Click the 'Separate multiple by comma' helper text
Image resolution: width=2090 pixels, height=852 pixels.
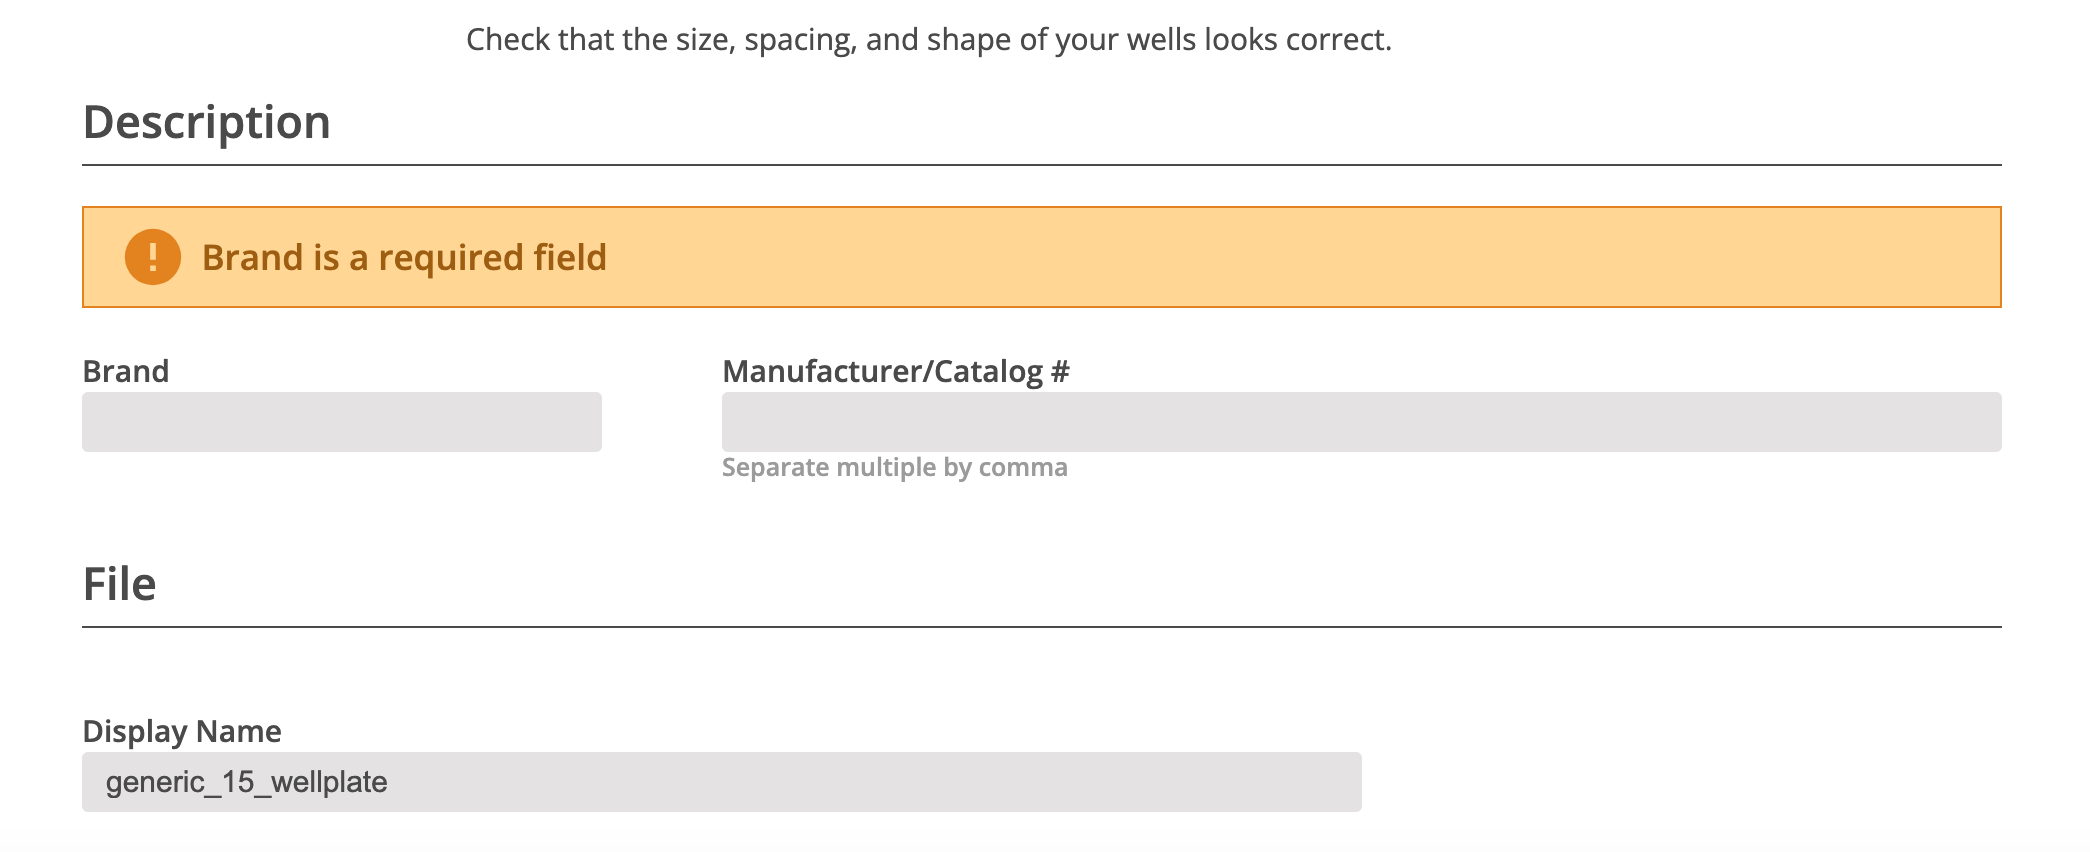894,466
